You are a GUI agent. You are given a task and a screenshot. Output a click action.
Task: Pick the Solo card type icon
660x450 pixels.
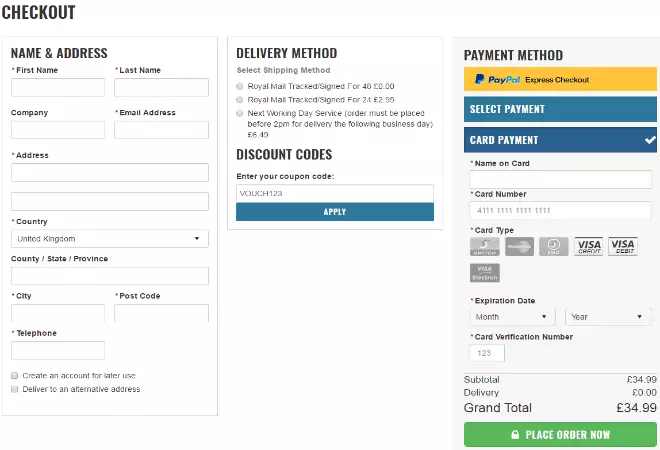554,246
